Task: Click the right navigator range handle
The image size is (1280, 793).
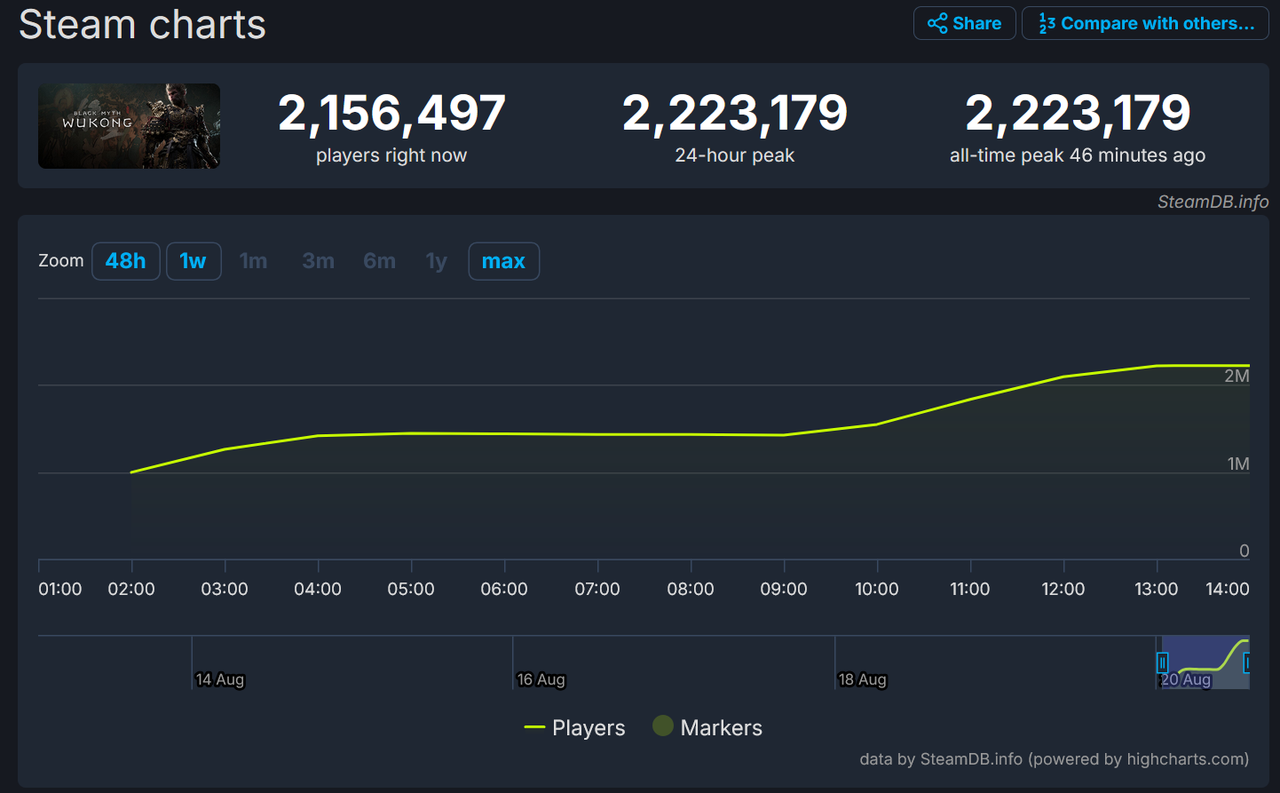Action: (1249, 663)
